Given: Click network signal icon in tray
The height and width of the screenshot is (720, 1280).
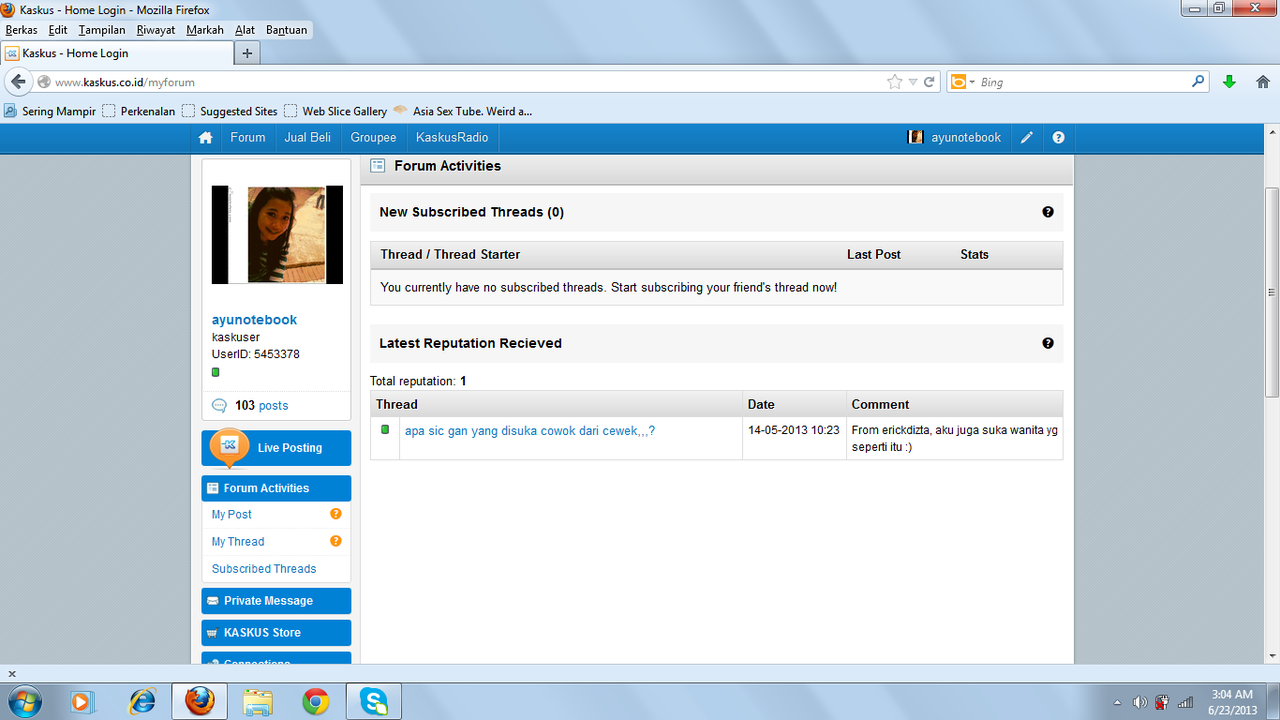Looking at the screenshot, I should 1185,702.
